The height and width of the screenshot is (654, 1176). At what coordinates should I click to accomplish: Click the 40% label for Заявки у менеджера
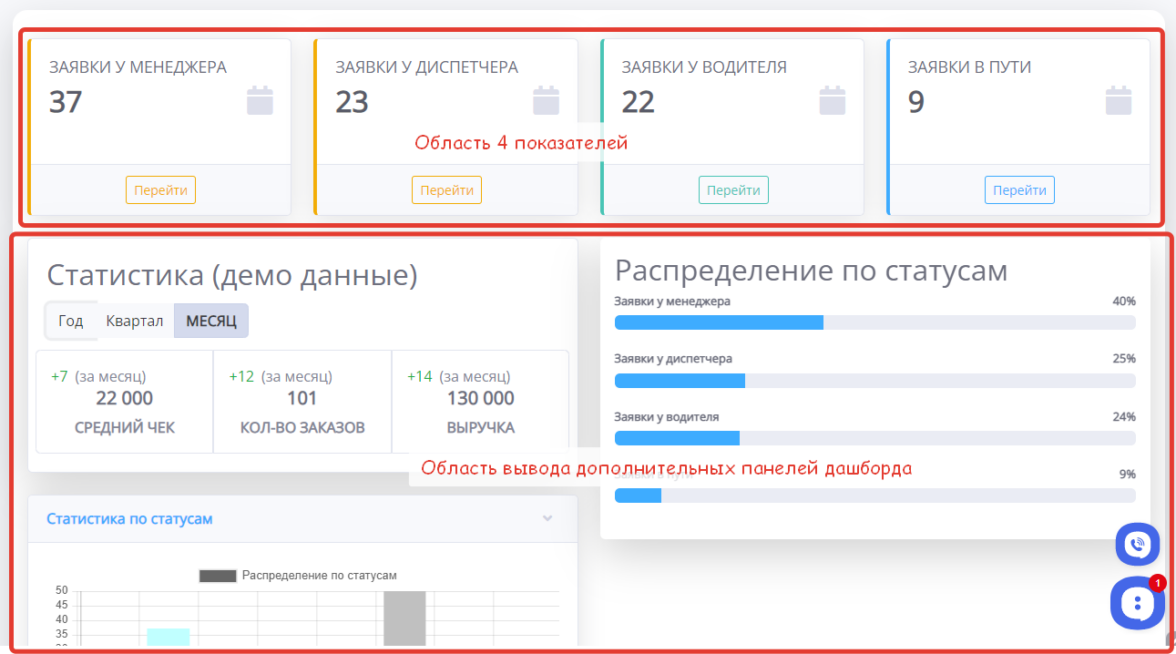1124,302
